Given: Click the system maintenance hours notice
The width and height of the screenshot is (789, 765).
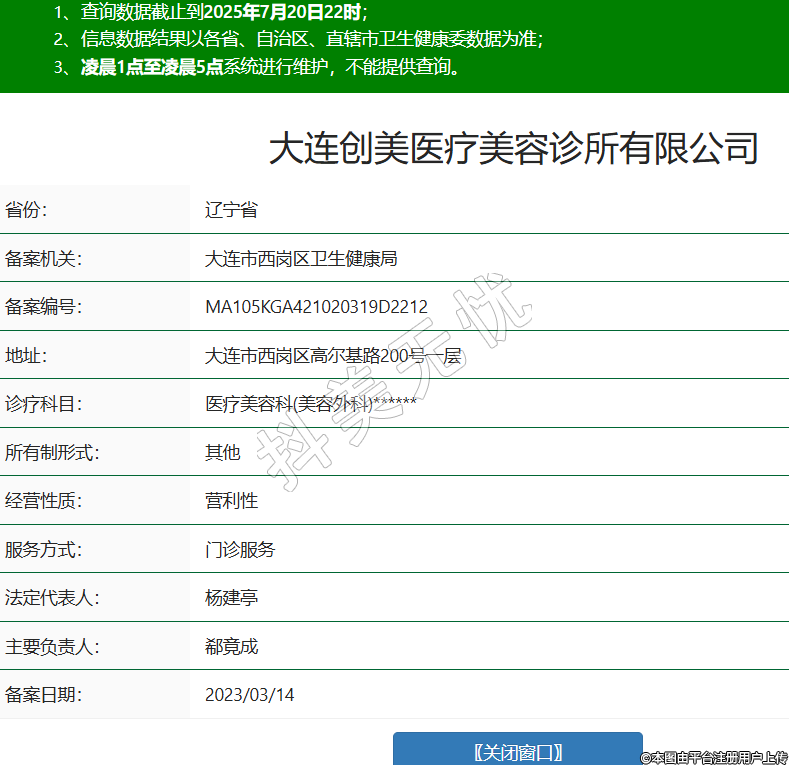Looking at the screenshot, I should [270, 68].
